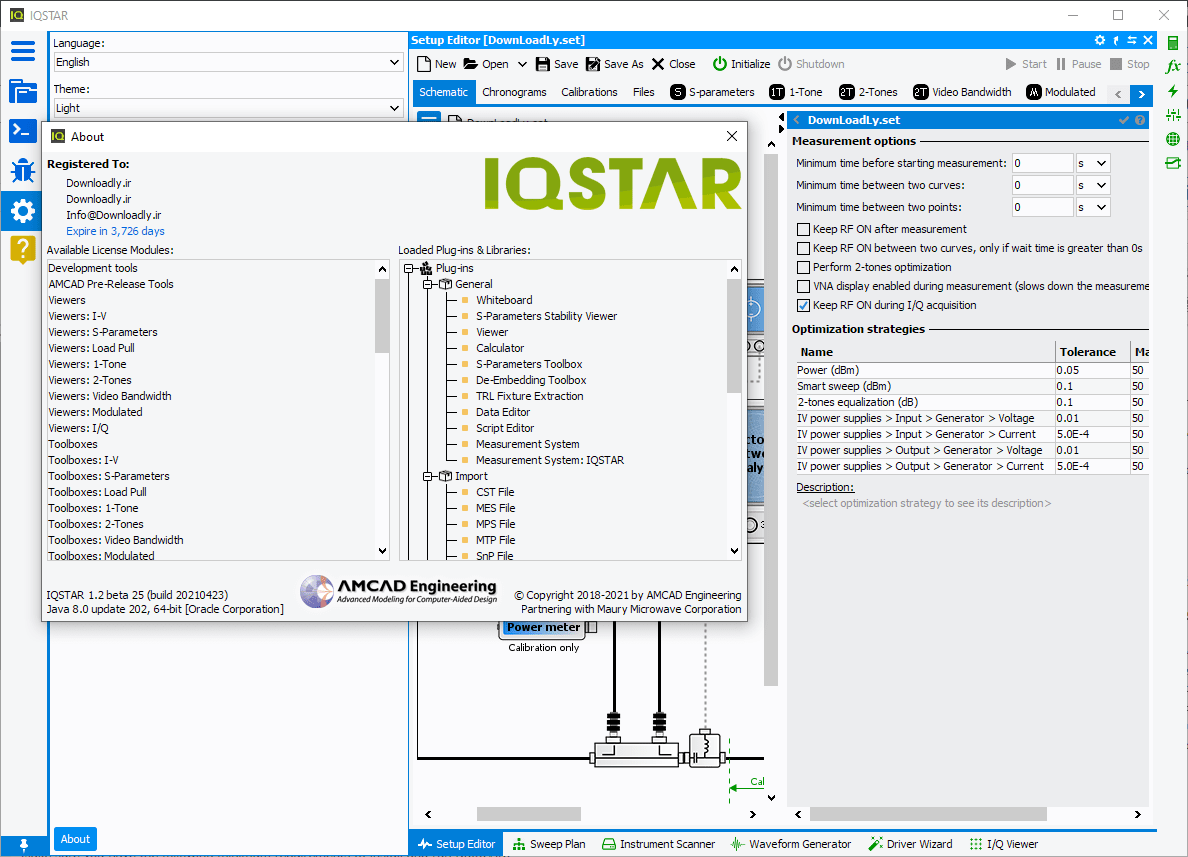
Task: Open the green sliders tuning icon
Action: pyautogui.click(x=1173, y=114)
